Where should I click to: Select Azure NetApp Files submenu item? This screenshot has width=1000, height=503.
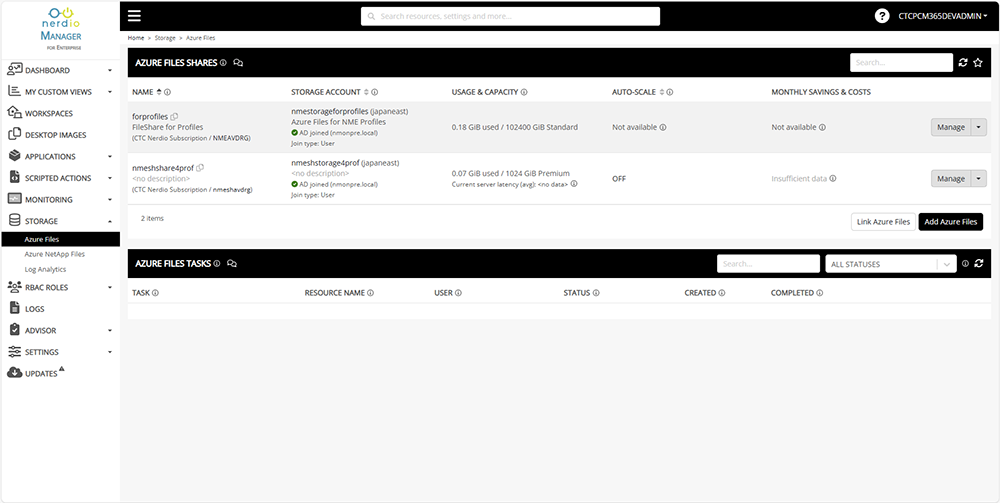(54, 254)
